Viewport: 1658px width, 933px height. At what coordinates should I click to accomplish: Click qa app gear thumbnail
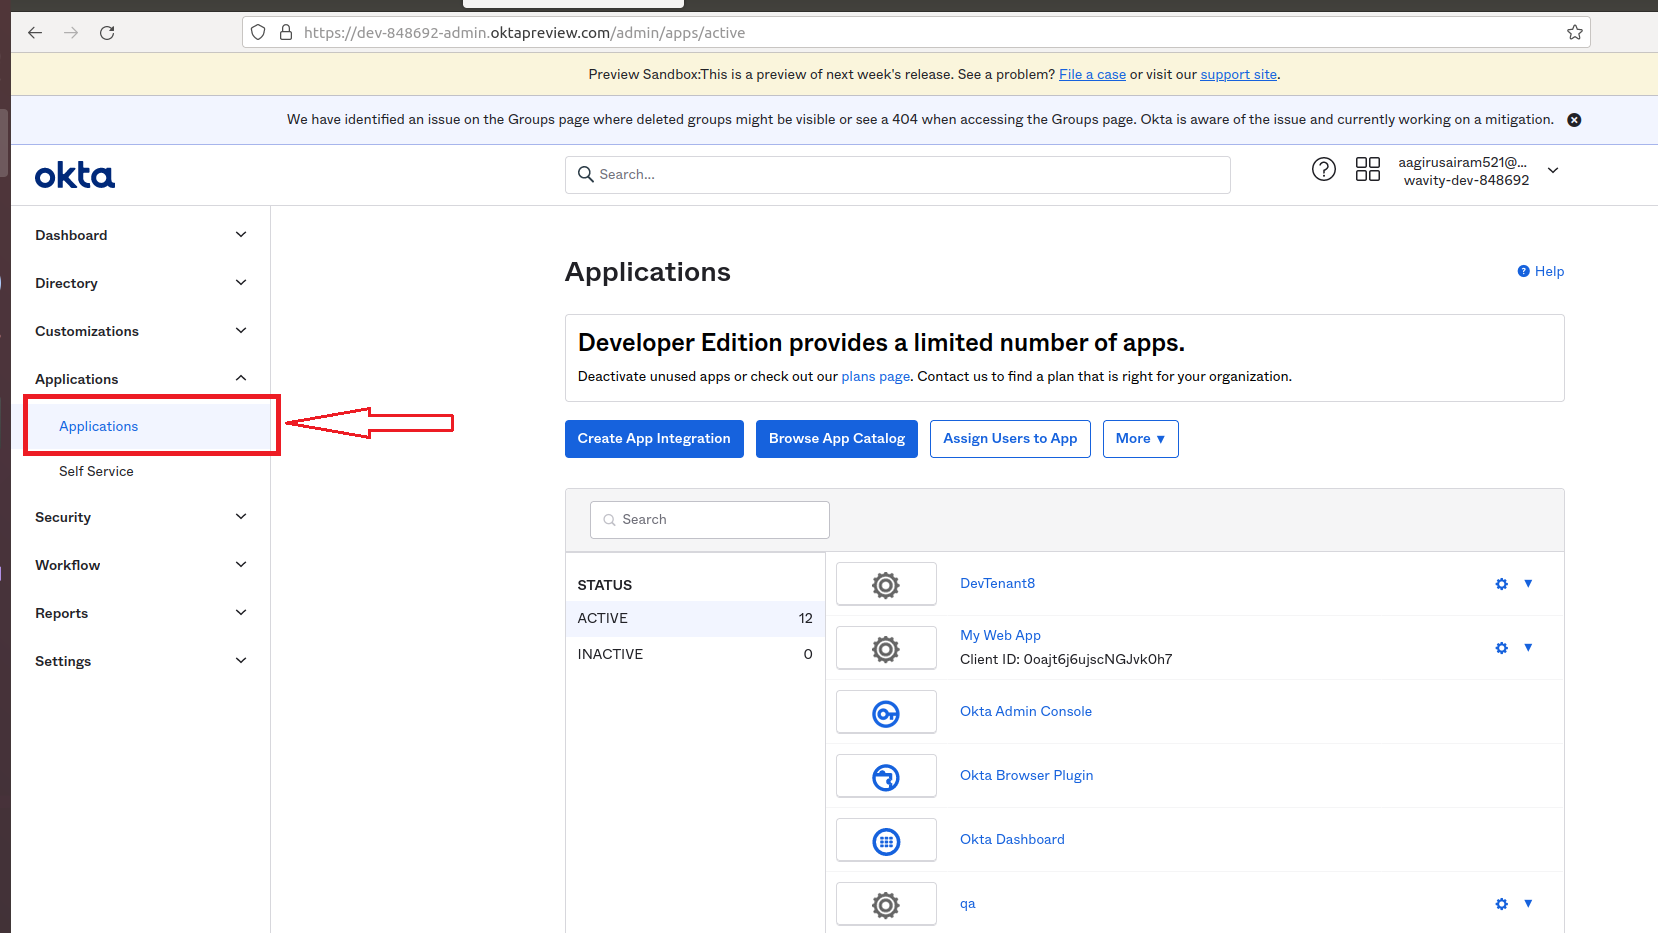pos(886,904)
